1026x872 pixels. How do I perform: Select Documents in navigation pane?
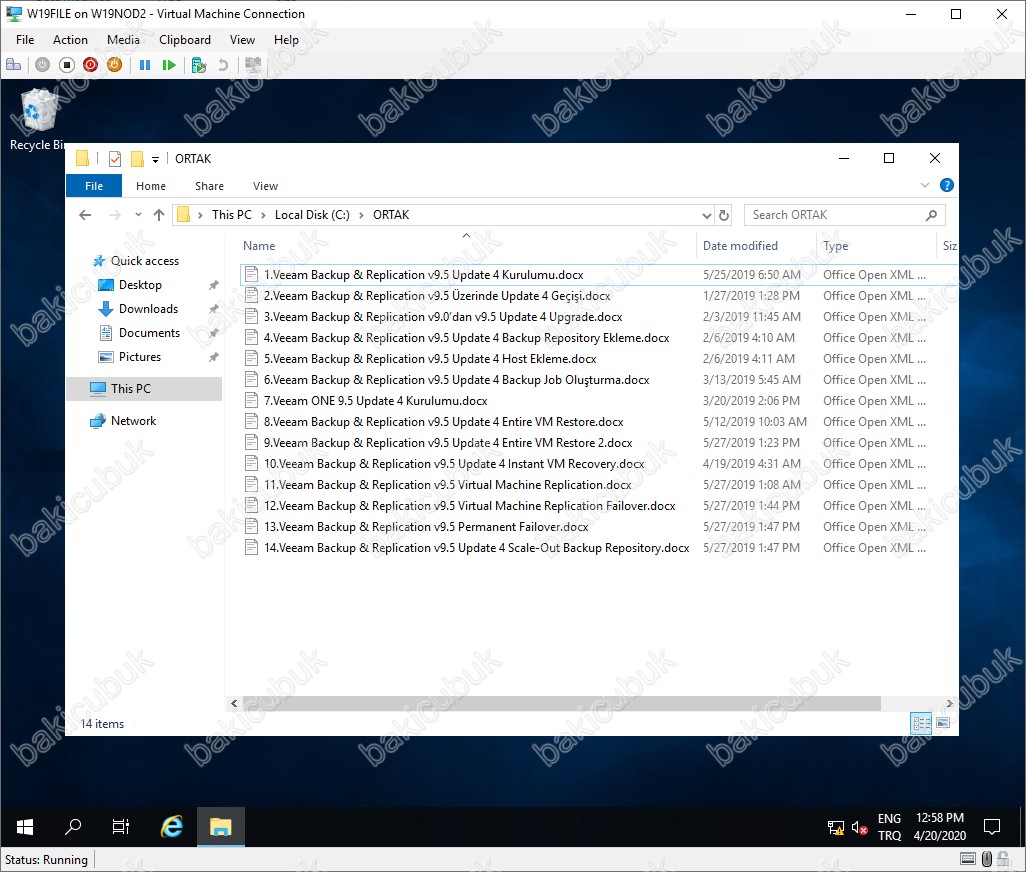coord(149,333)
